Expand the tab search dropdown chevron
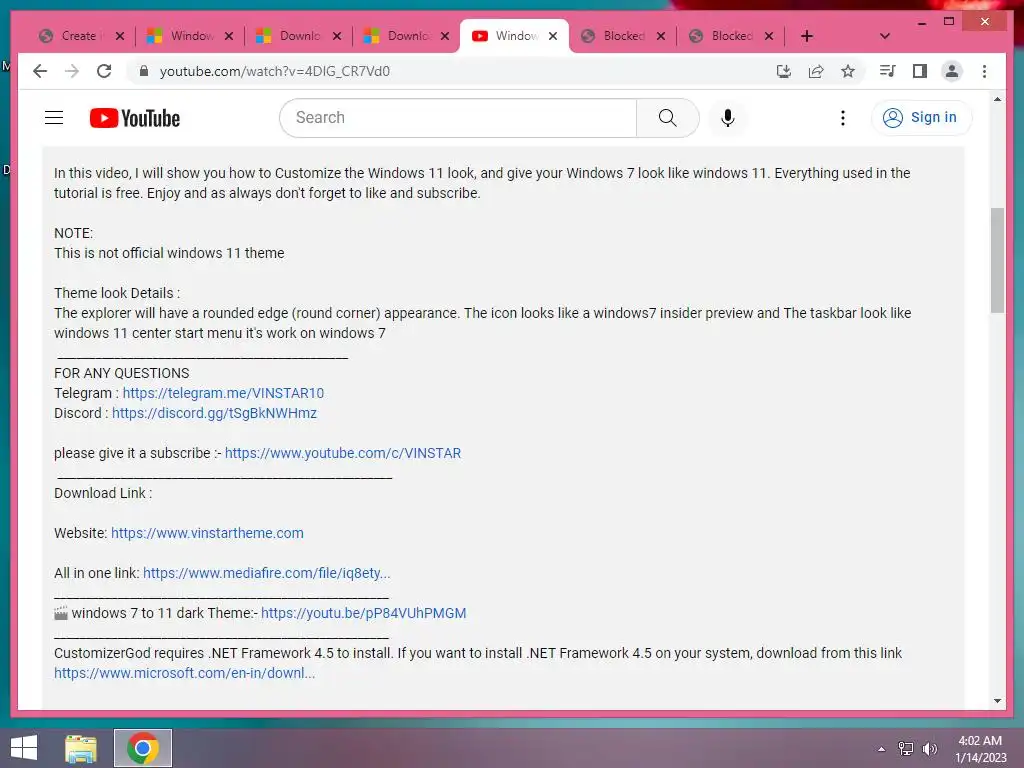 885,36
